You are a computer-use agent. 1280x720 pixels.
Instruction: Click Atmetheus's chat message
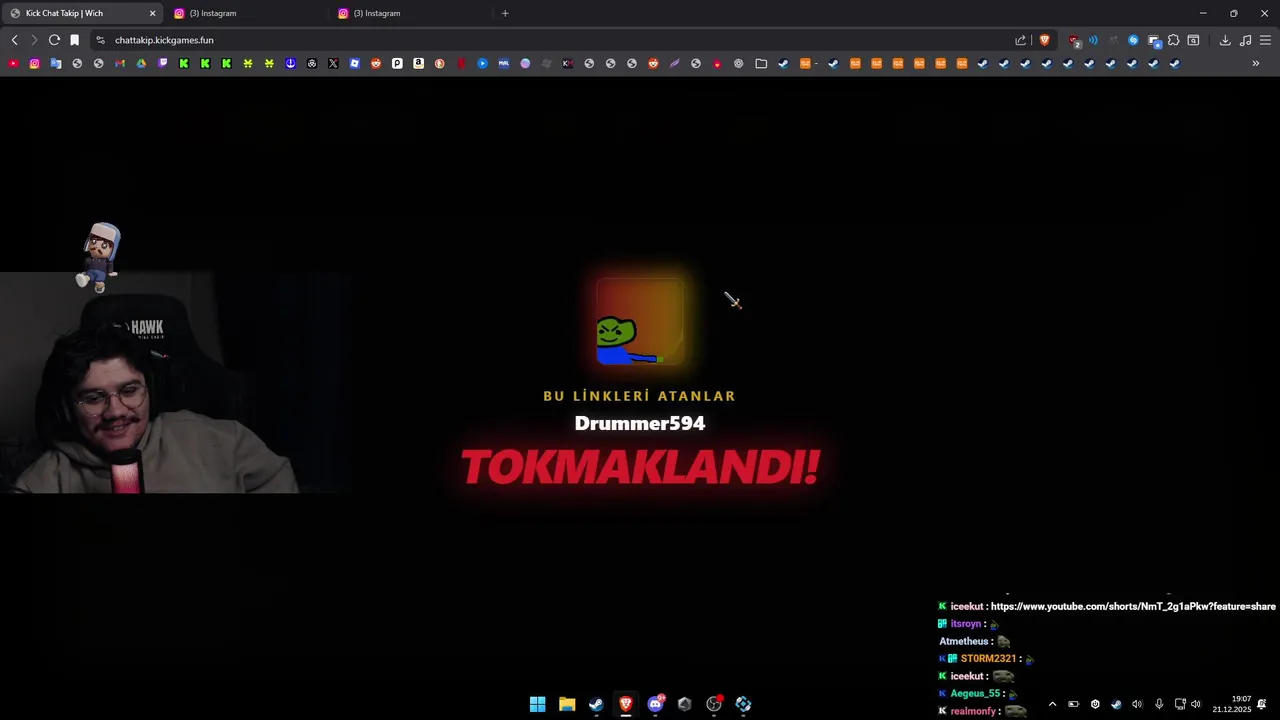point(975,641)
